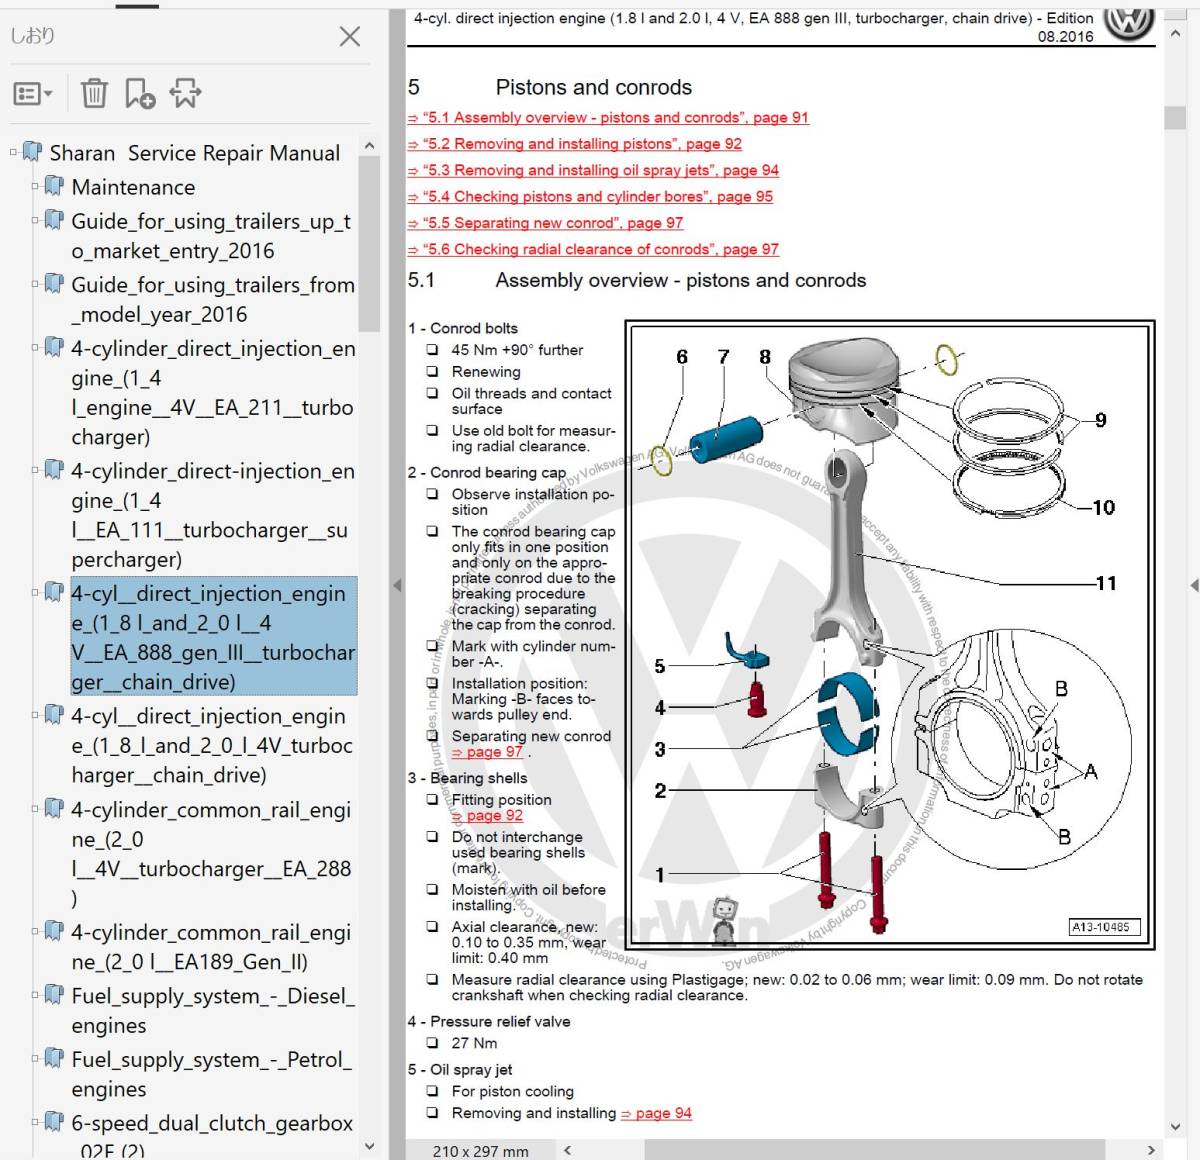Document scroll up arrow

[1176, 34]
